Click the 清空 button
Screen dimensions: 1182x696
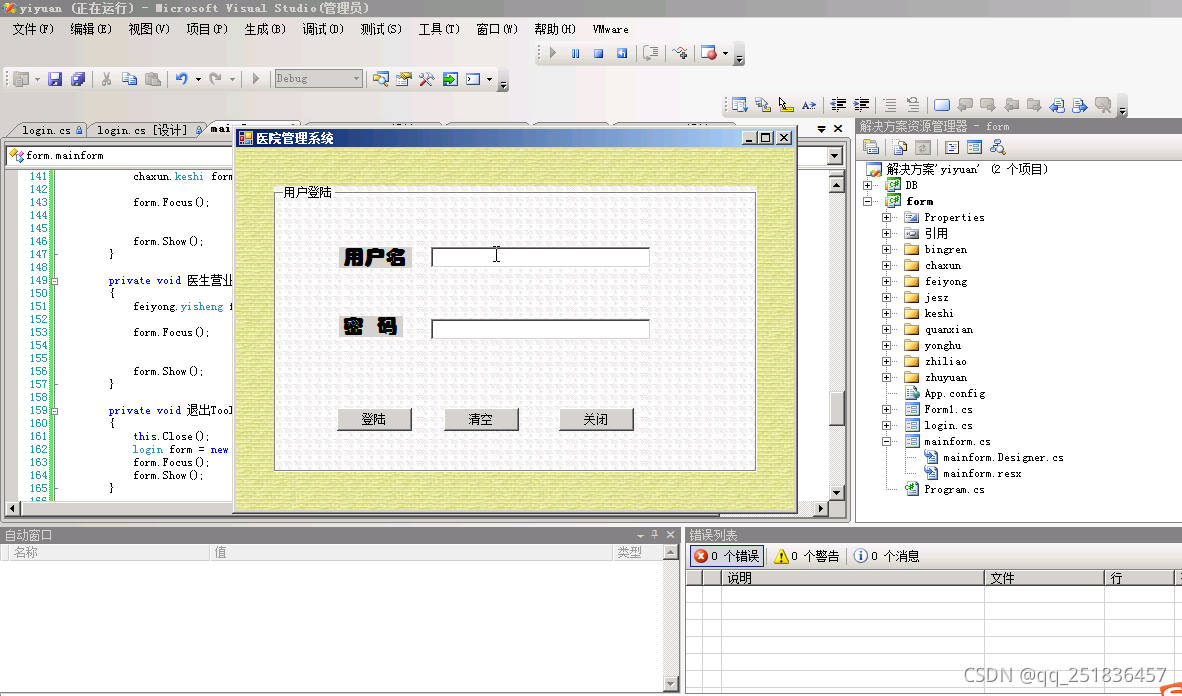(481, 419)
